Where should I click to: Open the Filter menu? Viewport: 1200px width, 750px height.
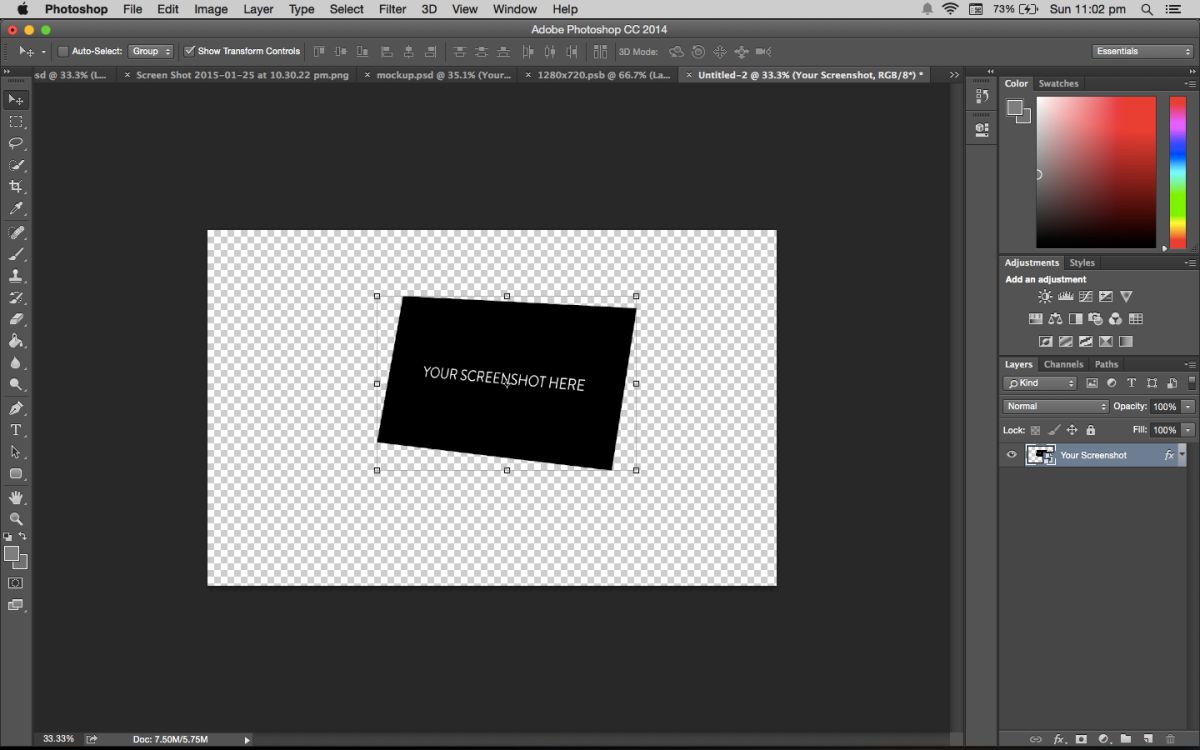(392, 9)
